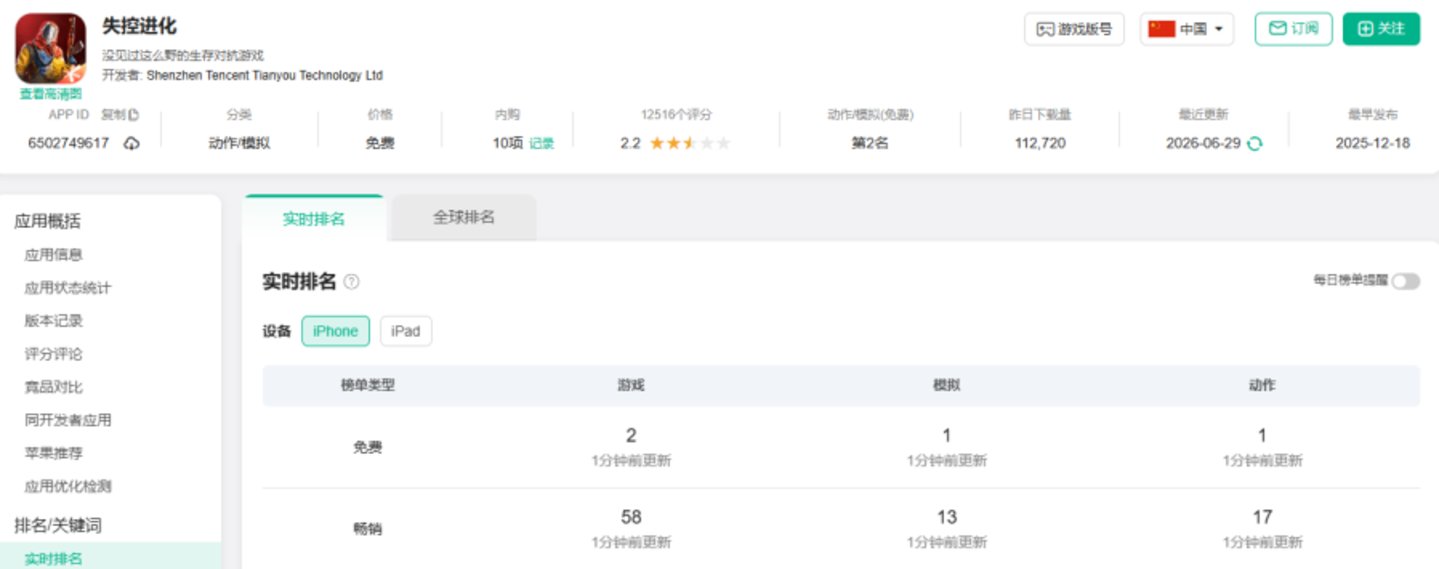Viewport: 1439px width, 569px height.
Task: Open the 游戏版号 button
Action: [x=1074, y=29]
